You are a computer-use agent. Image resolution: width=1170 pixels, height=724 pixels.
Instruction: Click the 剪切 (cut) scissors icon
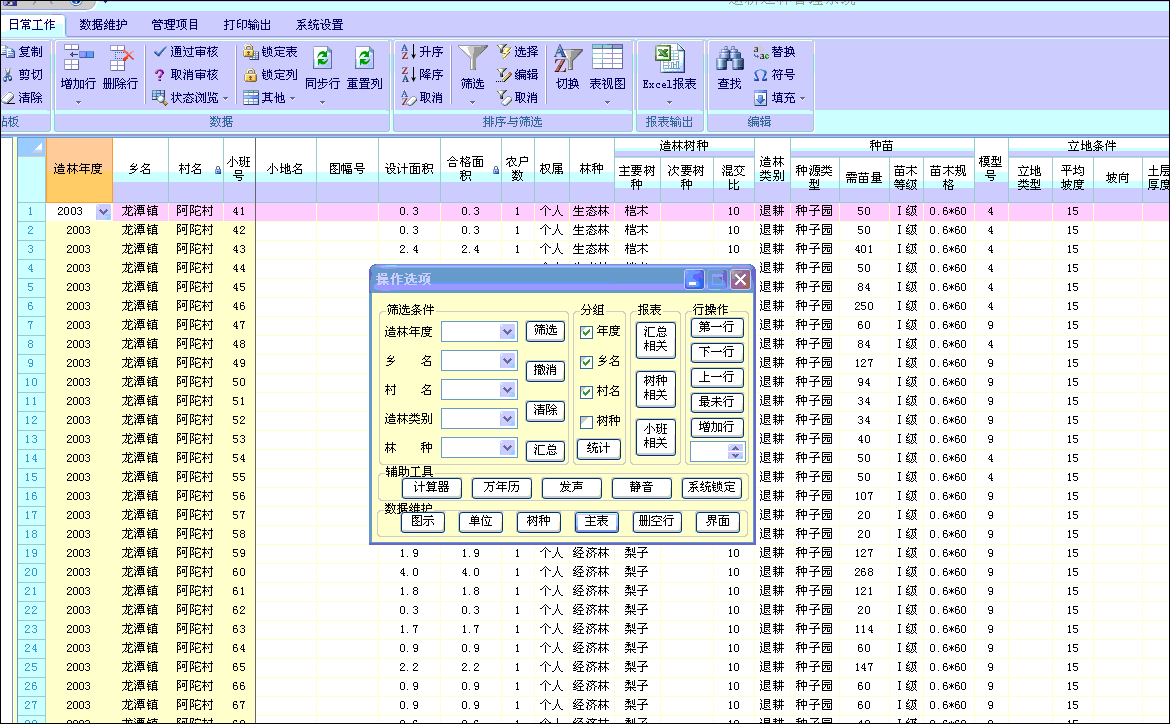pyautogui.click(x=7, y=75)
